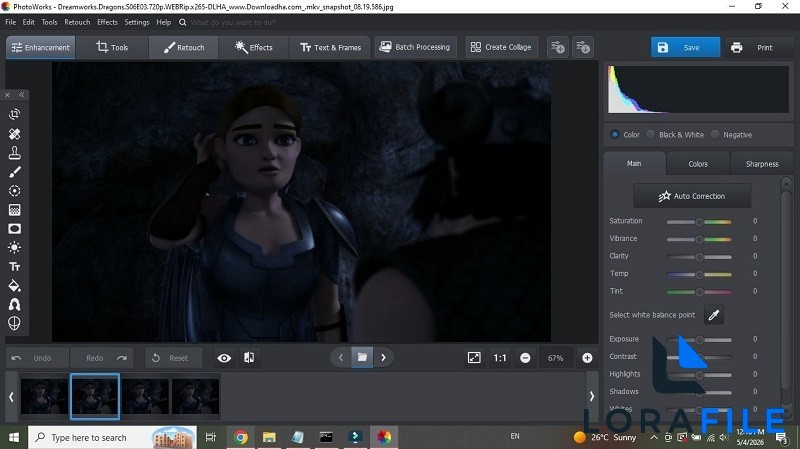
Task: Click the Reset button
Action: 173,358
